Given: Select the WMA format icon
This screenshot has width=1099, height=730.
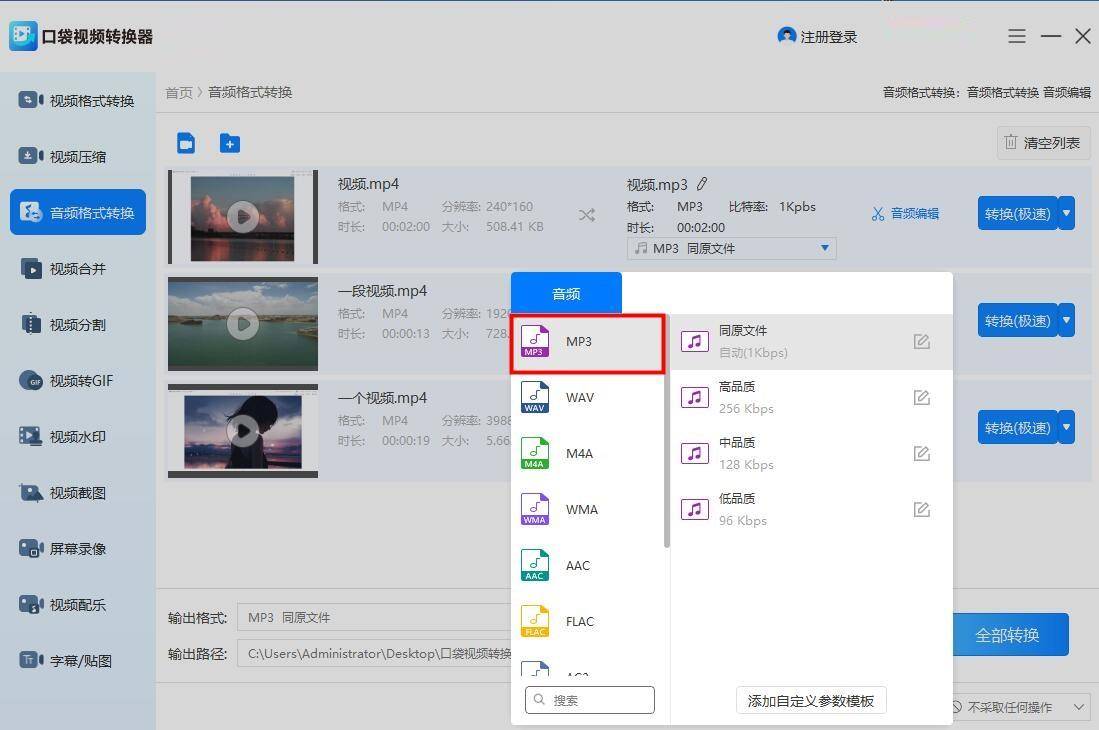Looking at the screenshot, I should pyautogui.click(x=534, y=509).
